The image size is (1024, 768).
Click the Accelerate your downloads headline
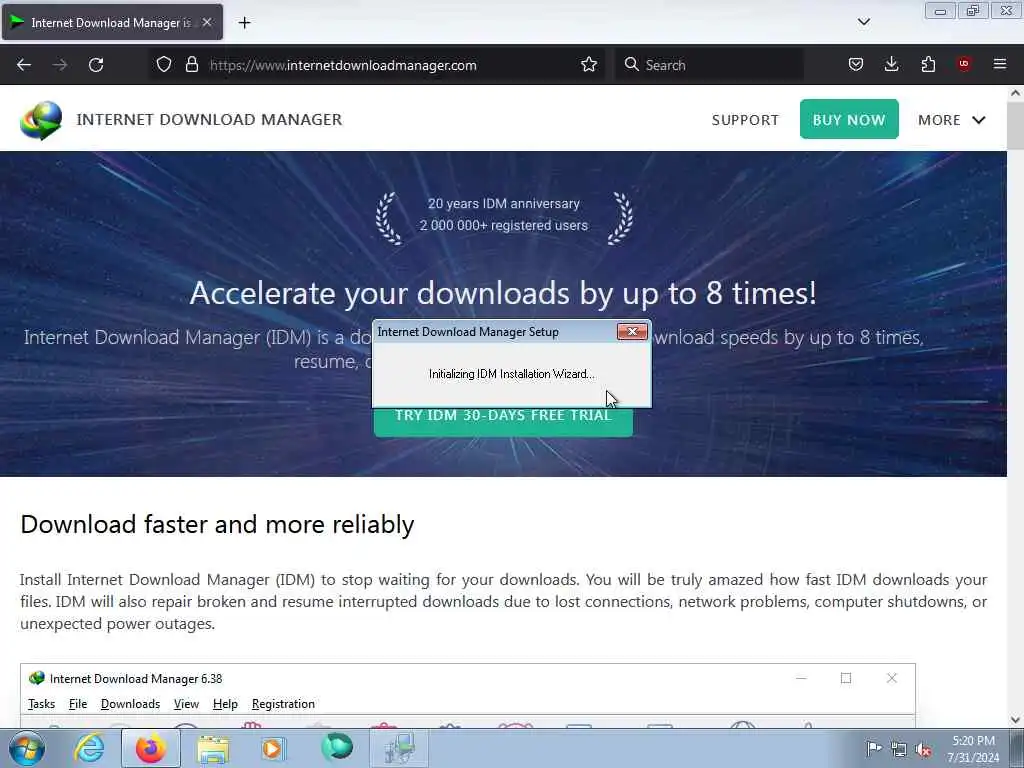click(x=503, y=293)
